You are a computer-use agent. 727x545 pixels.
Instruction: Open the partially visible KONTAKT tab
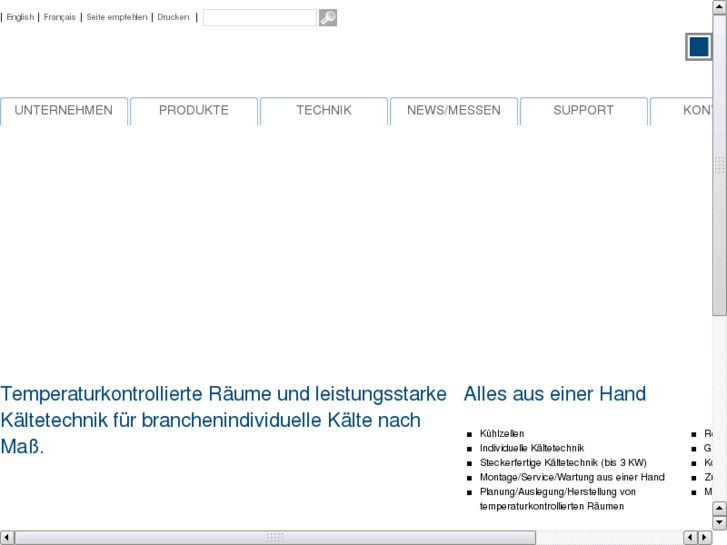(x=681, y=111)
